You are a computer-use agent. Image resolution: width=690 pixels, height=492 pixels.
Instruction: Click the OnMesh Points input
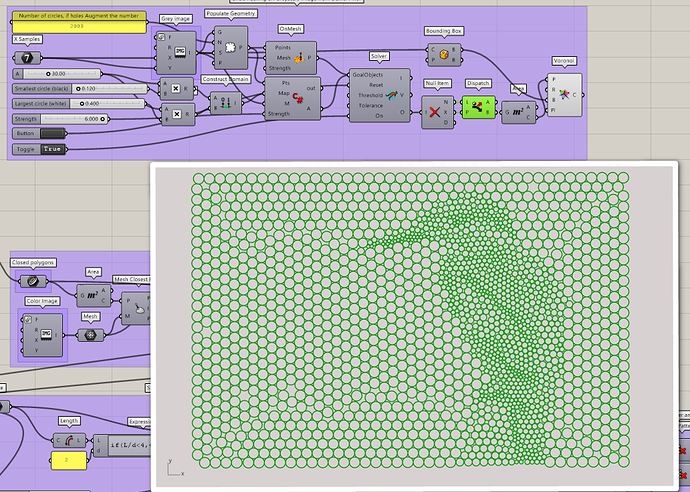pyautogui.click(x=283, y=47)
